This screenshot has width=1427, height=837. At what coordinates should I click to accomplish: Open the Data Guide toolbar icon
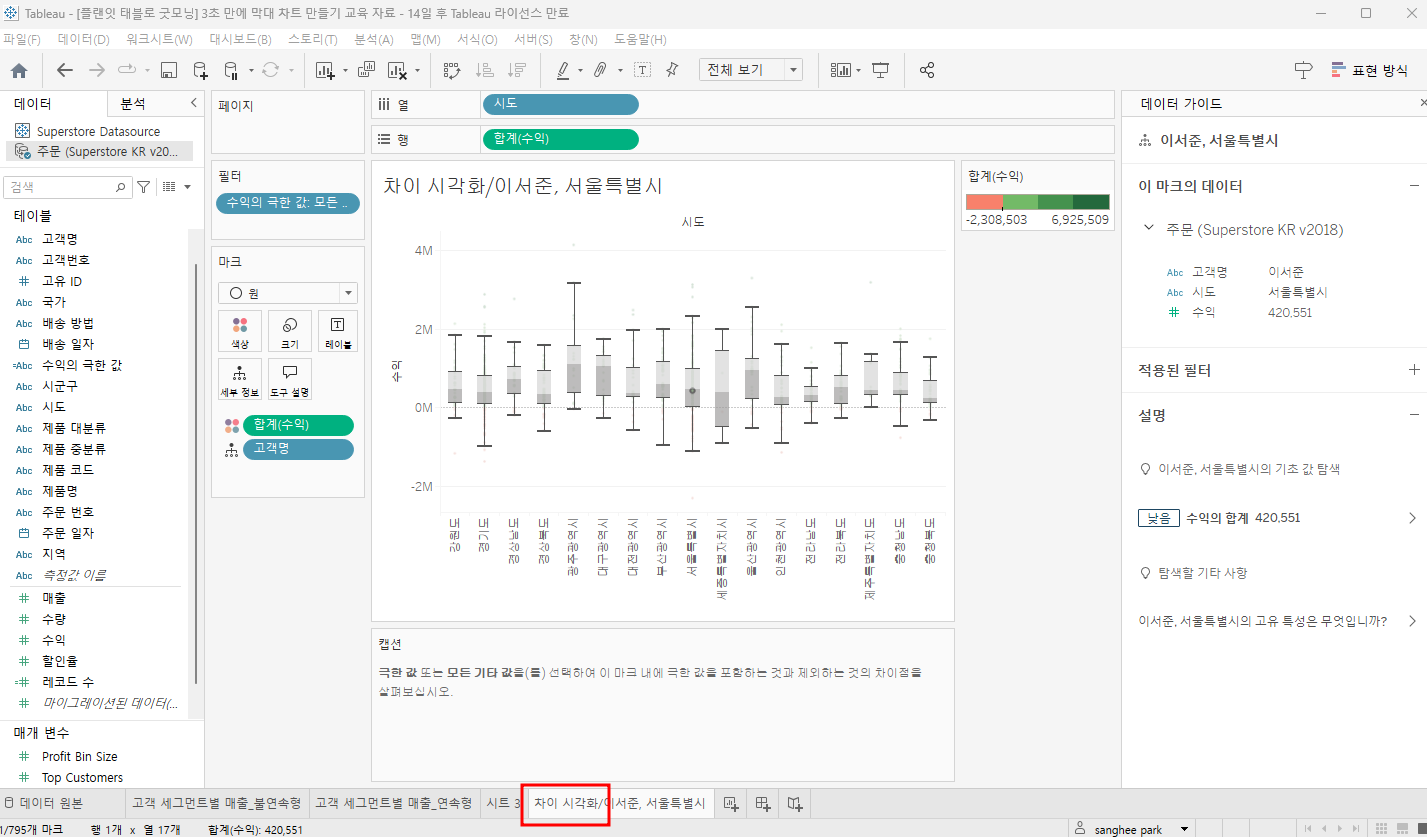[x=1303, y=70]
